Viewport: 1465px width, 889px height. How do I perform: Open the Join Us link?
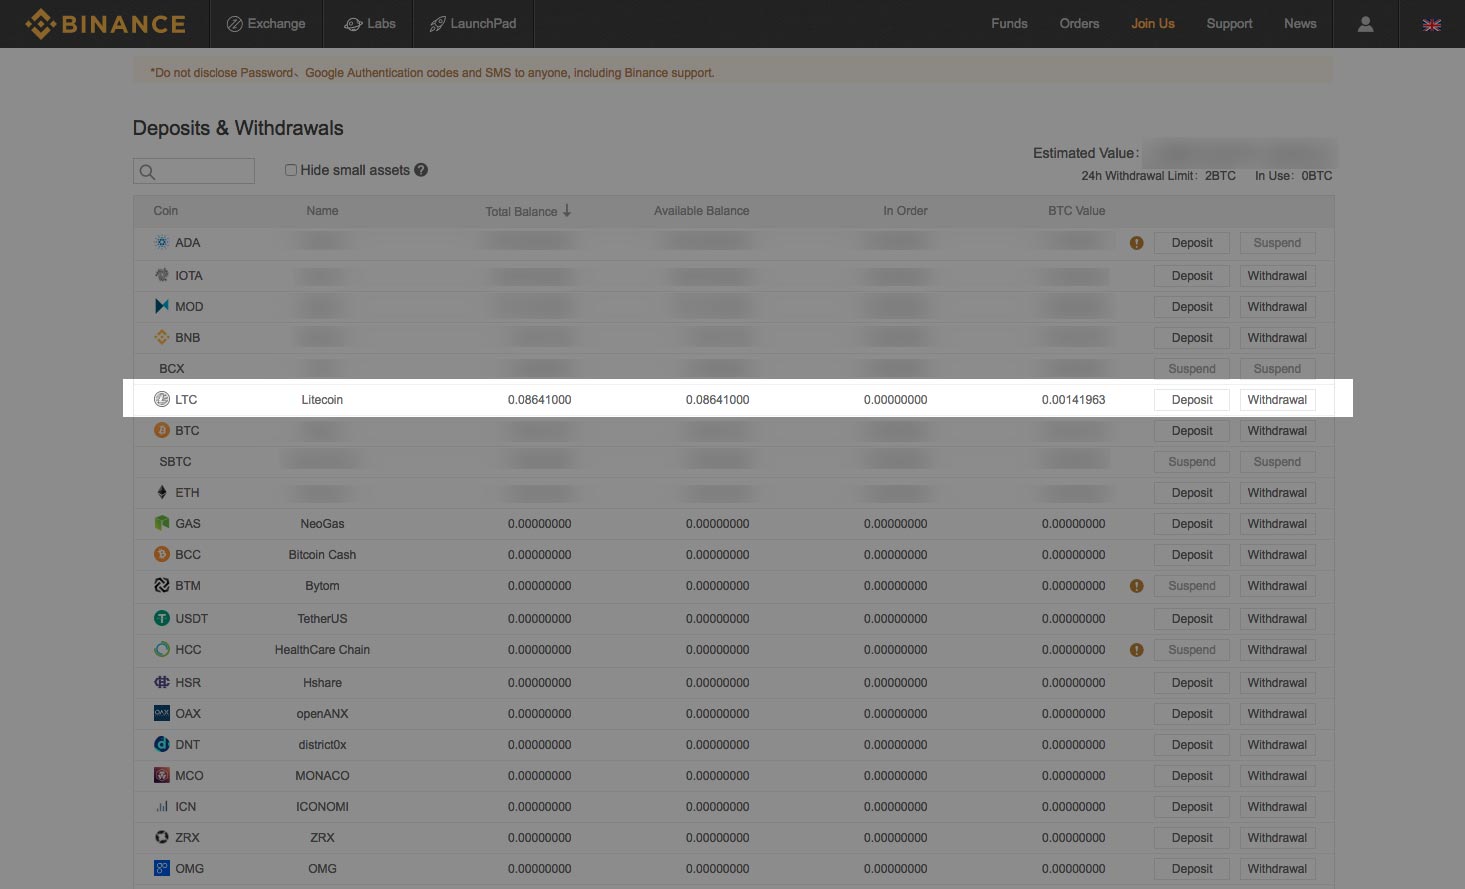[x=1153, y=24]
